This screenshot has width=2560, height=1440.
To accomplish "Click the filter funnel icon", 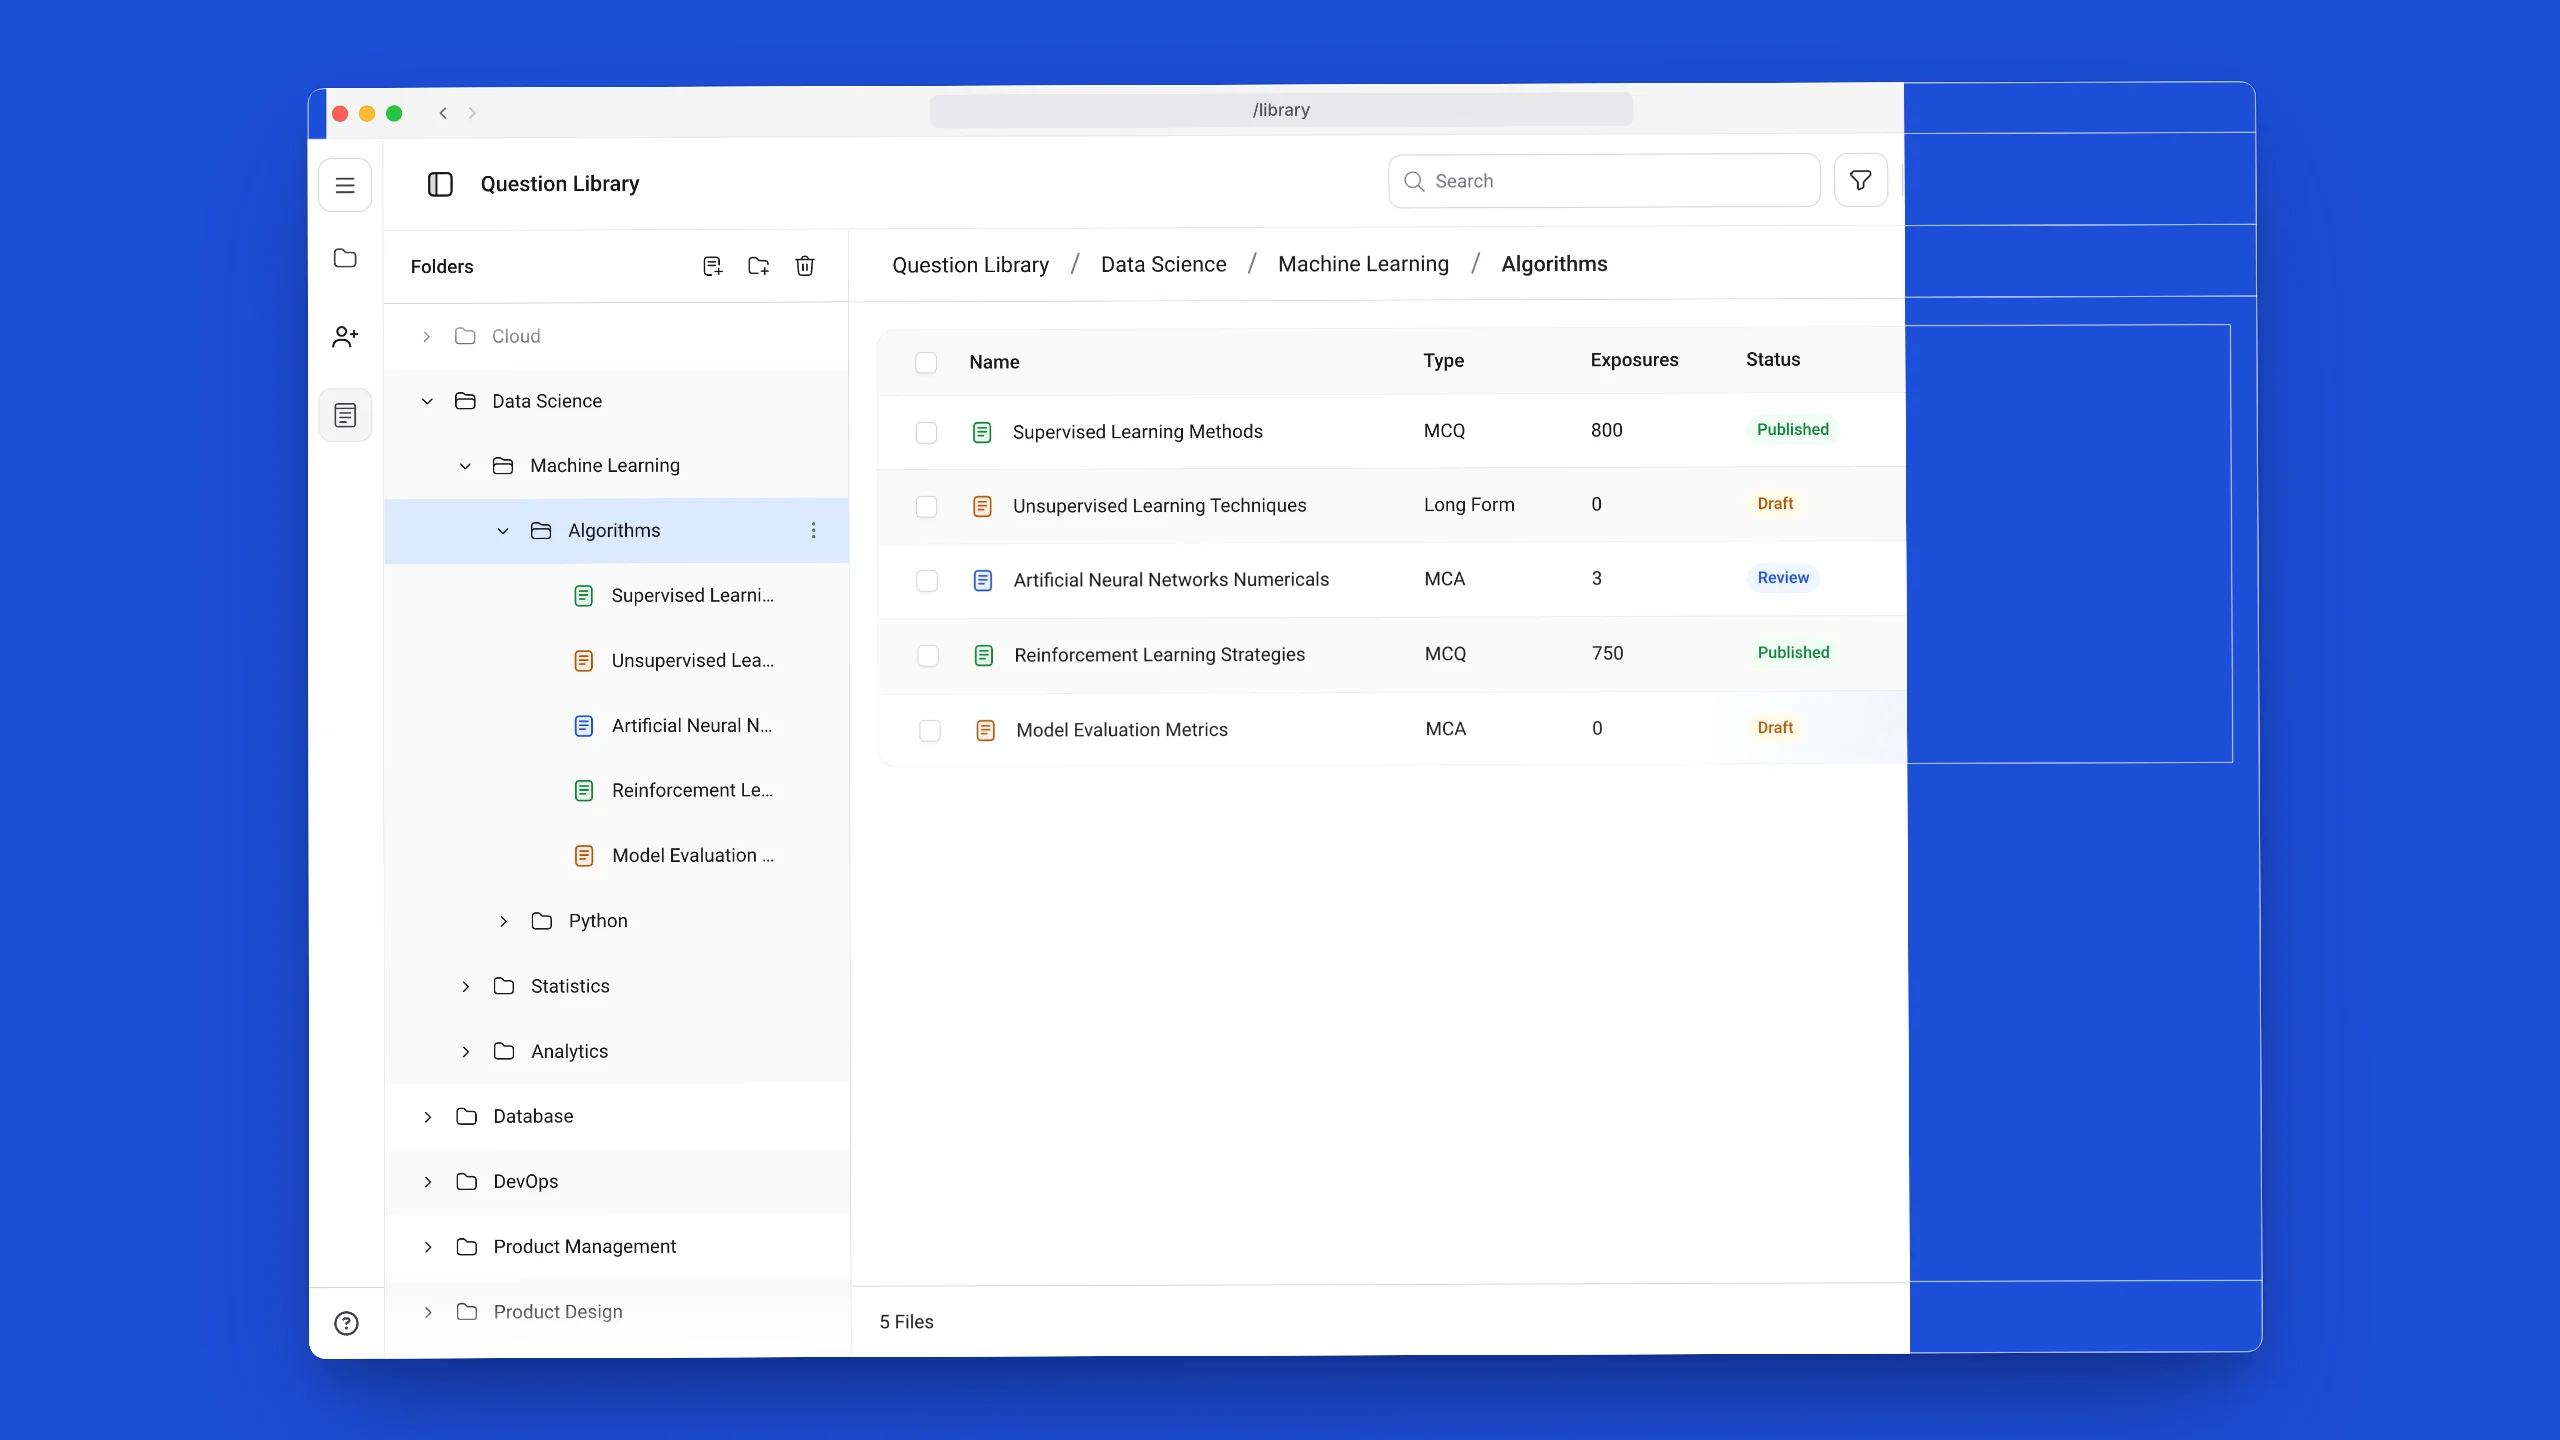I will (1861, 181).
